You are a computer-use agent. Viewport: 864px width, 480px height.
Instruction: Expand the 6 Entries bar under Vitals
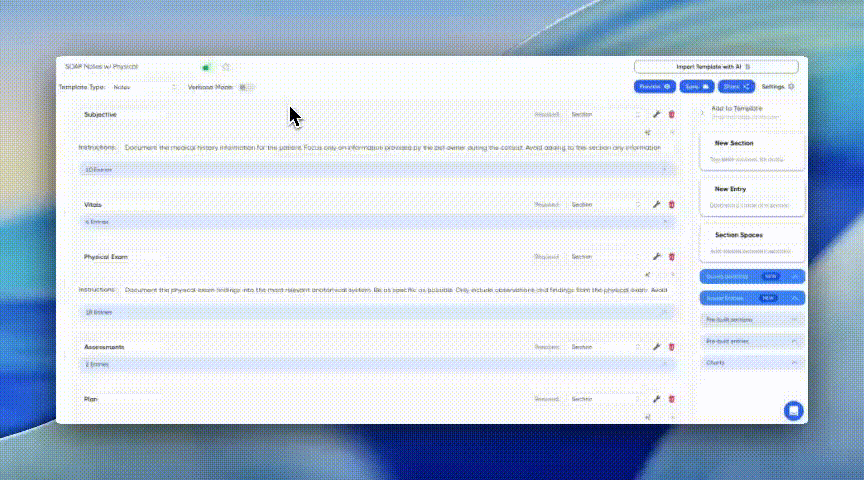click(377, 222)
